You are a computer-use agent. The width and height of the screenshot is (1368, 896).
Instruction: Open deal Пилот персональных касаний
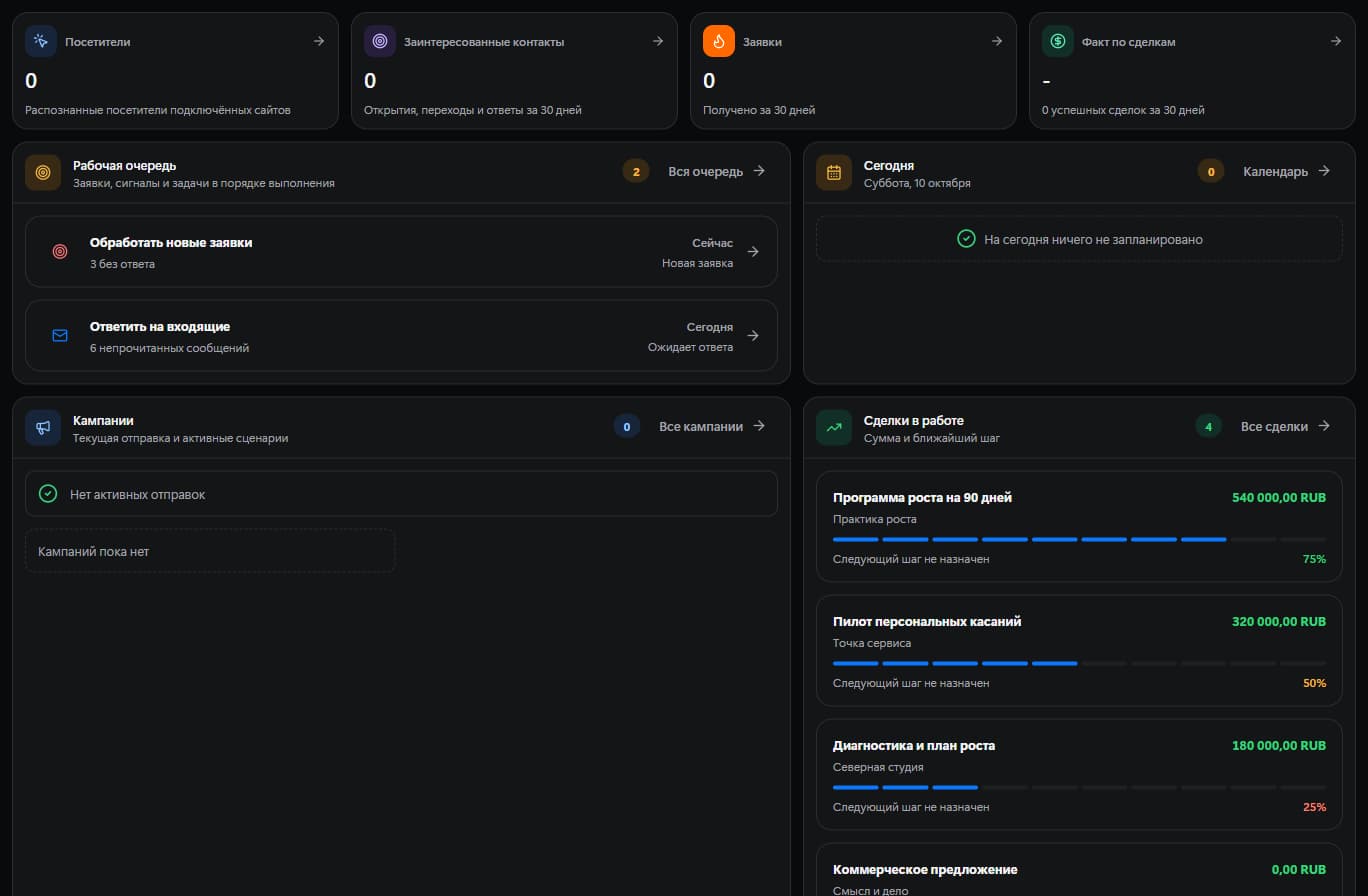[x=1079, y=650]
